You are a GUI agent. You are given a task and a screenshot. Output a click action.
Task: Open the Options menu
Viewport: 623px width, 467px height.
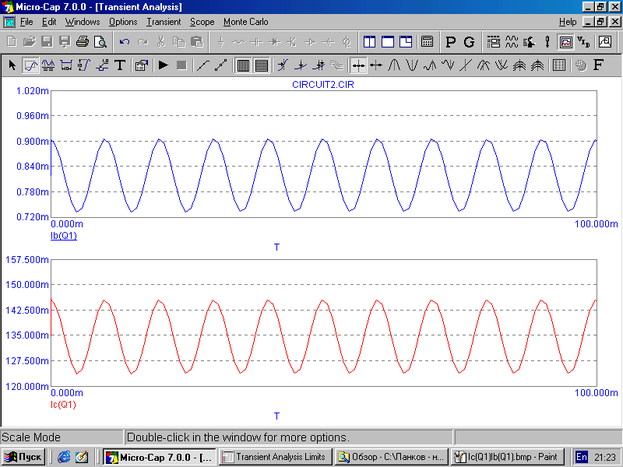[x=123, y=21]
